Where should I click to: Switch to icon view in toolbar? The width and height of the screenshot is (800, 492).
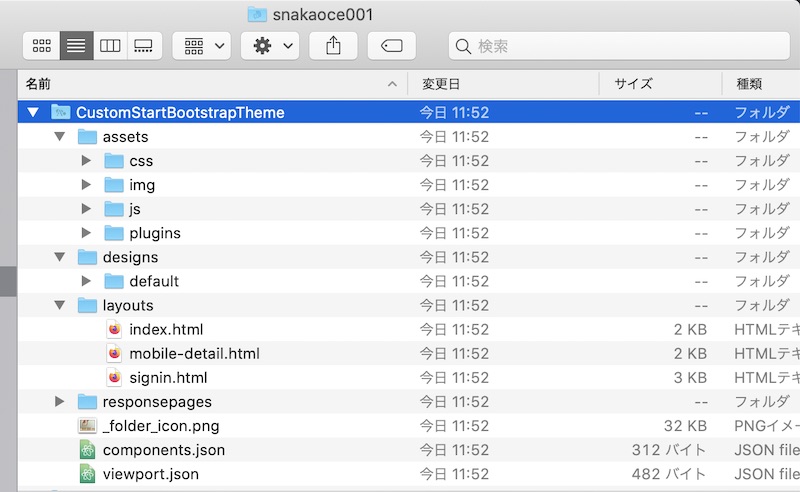coord(42,46)
